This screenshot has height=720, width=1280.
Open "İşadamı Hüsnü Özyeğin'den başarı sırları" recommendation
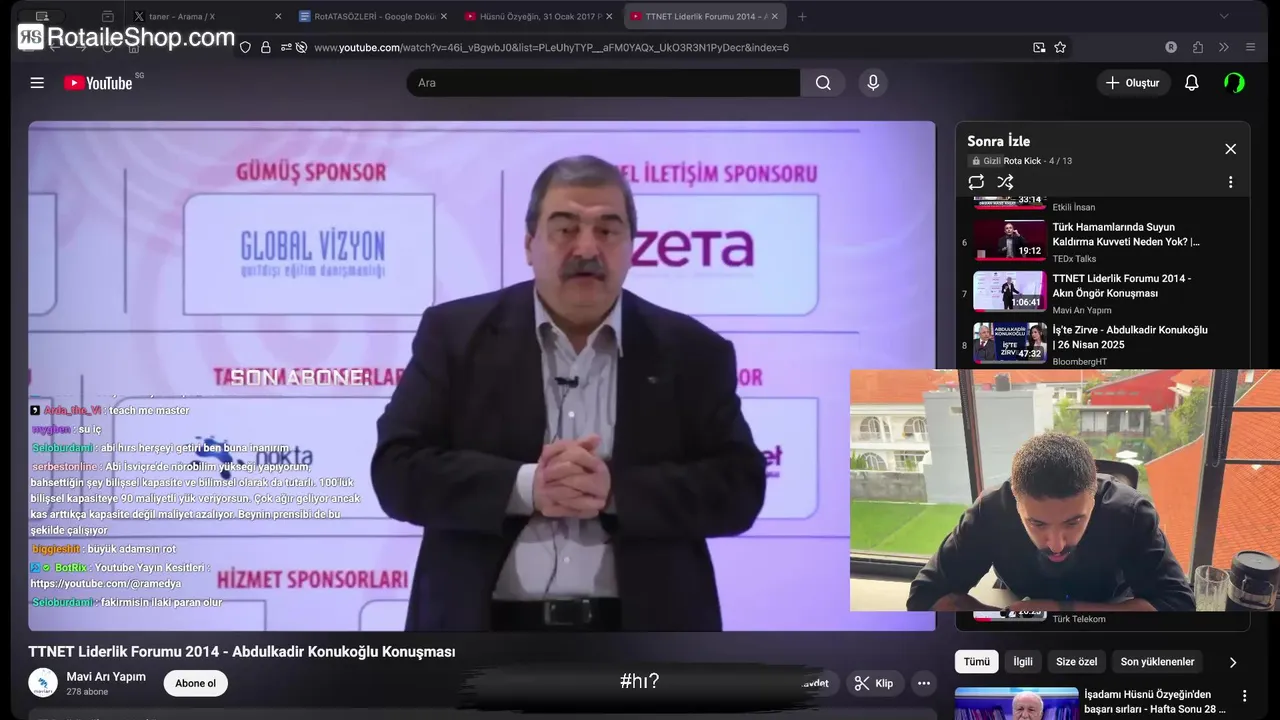[1155, 702]
